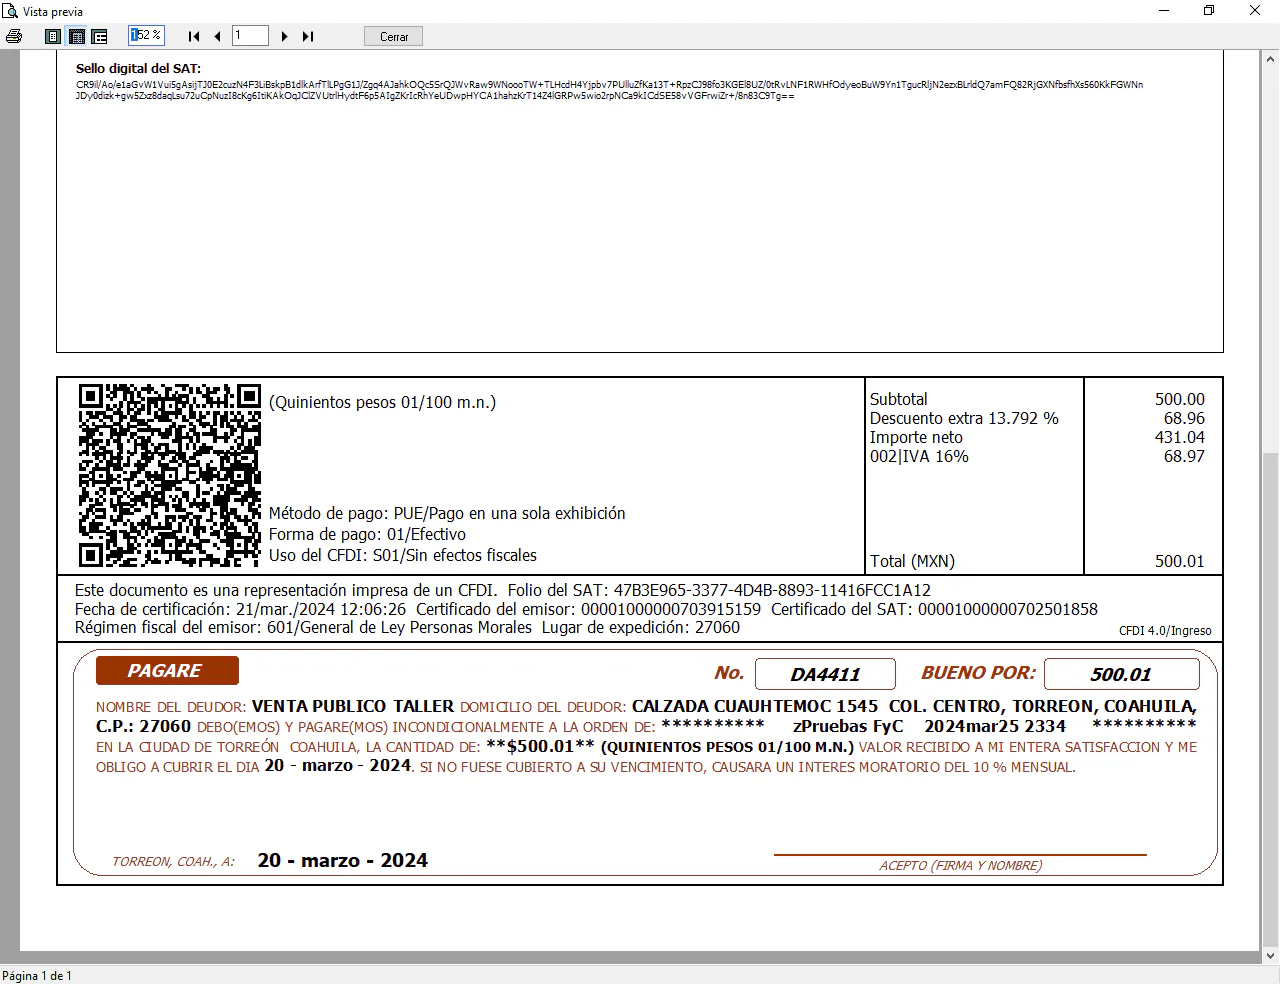
Task: Click the first line of the SAT digital seal string
Action: click(609, 85)
